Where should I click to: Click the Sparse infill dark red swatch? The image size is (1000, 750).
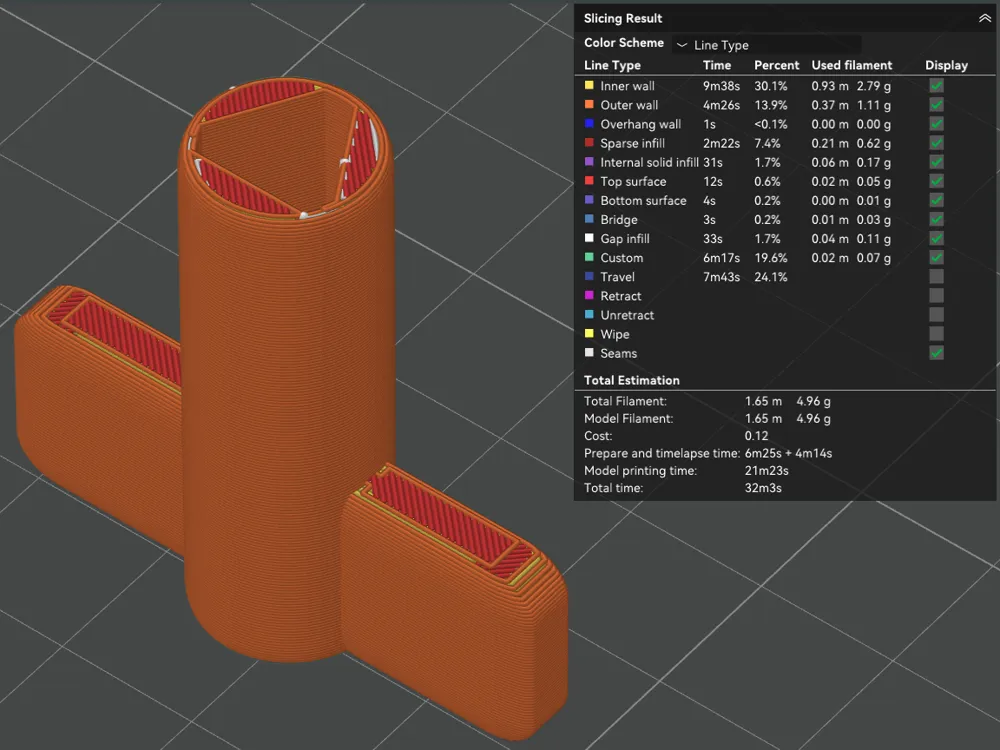tap(589, 142)
